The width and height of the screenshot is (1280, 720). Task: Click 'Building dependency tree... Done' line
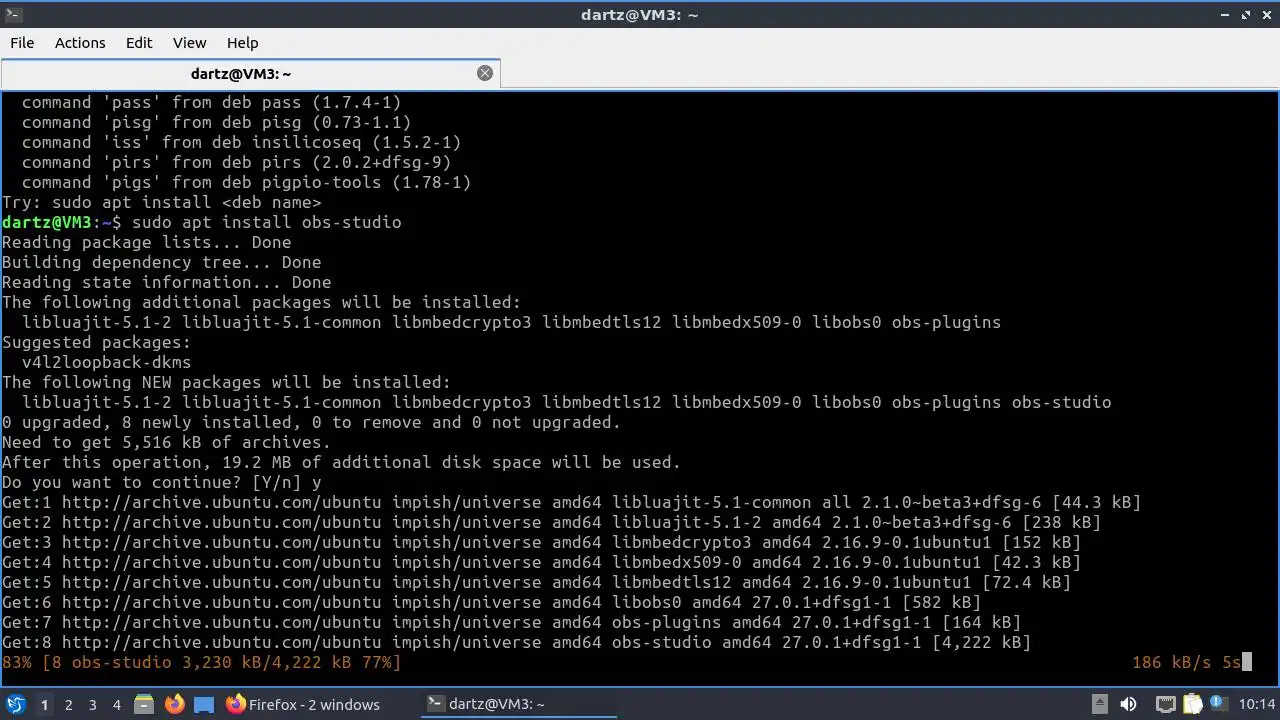[x=161, y=262]
